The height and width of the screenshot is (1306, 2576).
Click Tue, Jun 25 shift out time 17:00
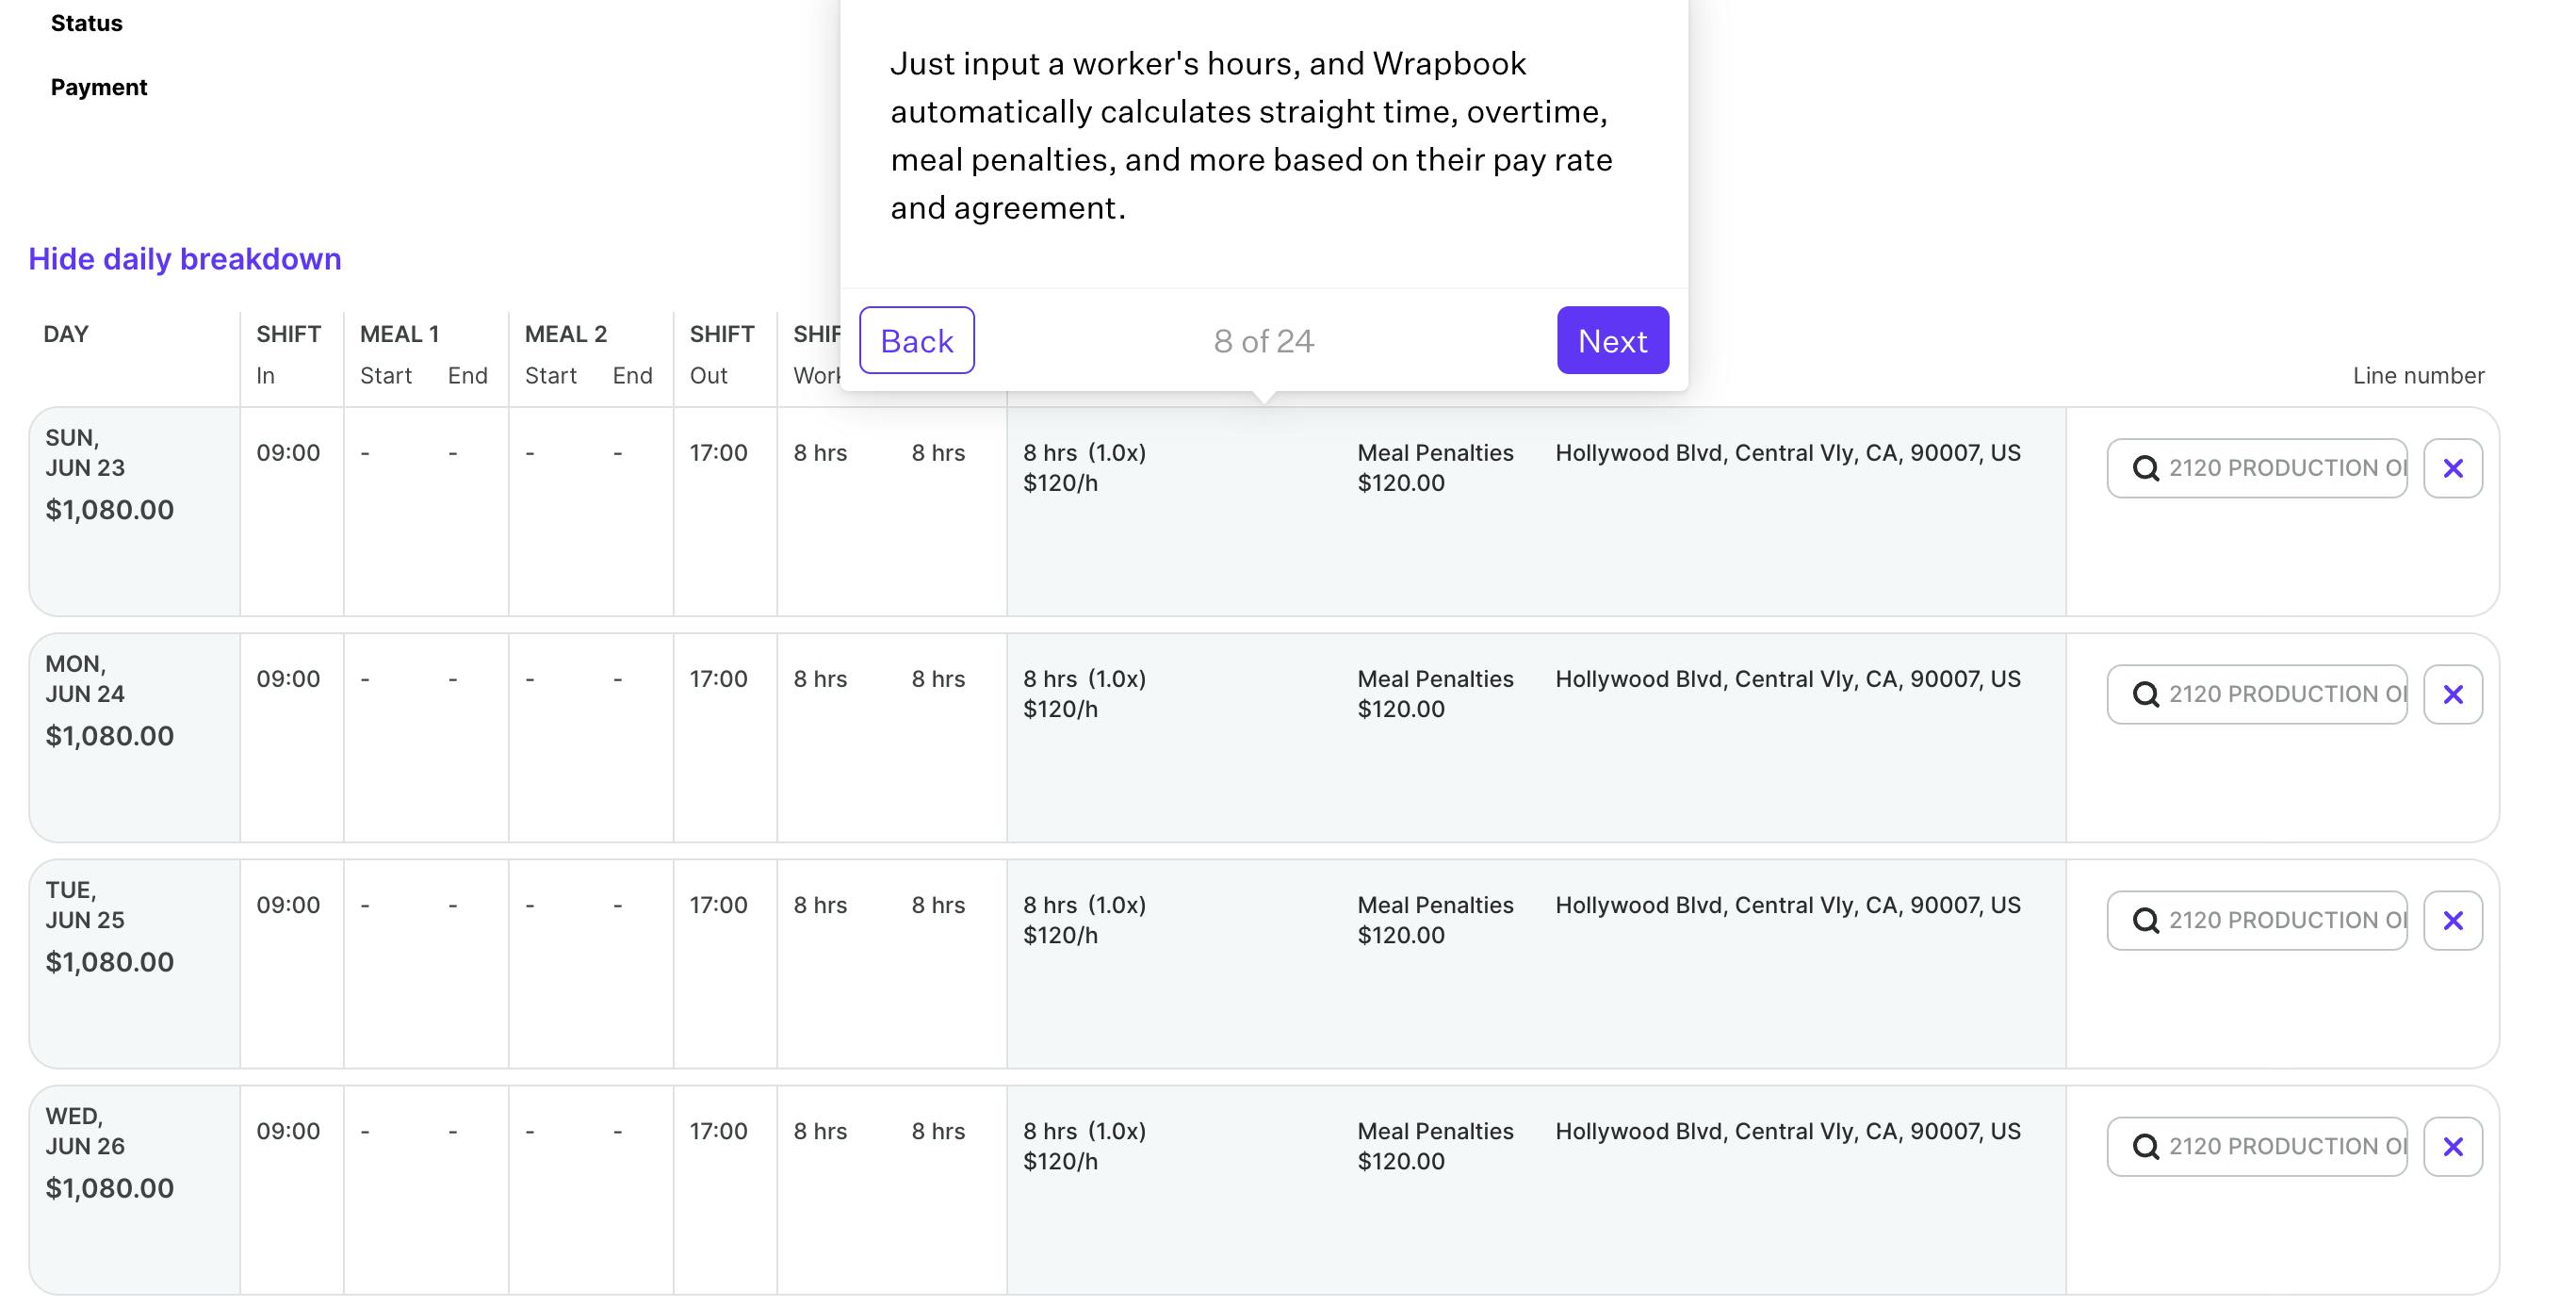[x=718, y=905]
